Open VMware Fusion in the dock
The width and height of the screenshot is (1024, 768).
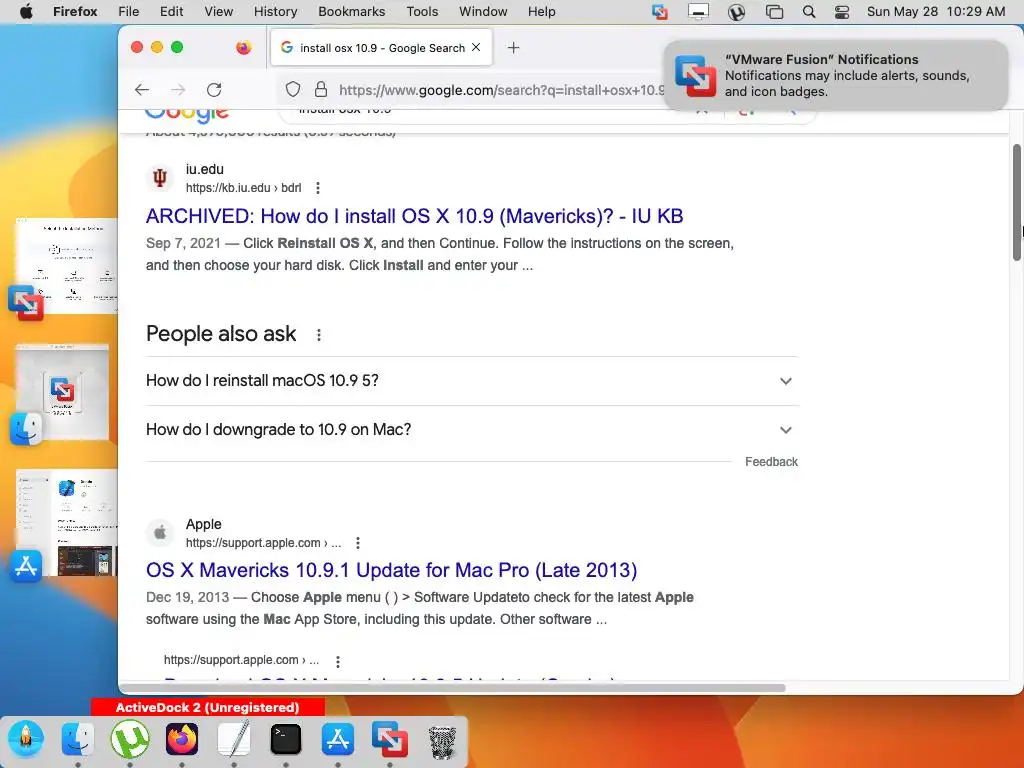pyautogui.click(x=390, y=739)
